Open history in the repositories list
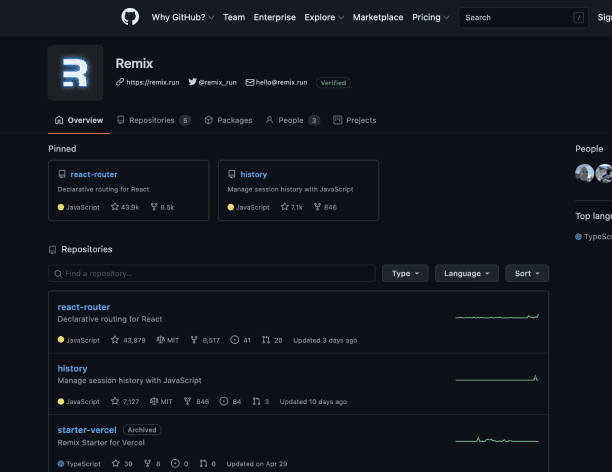The image size is (612, 472). [x=72, y=369]
